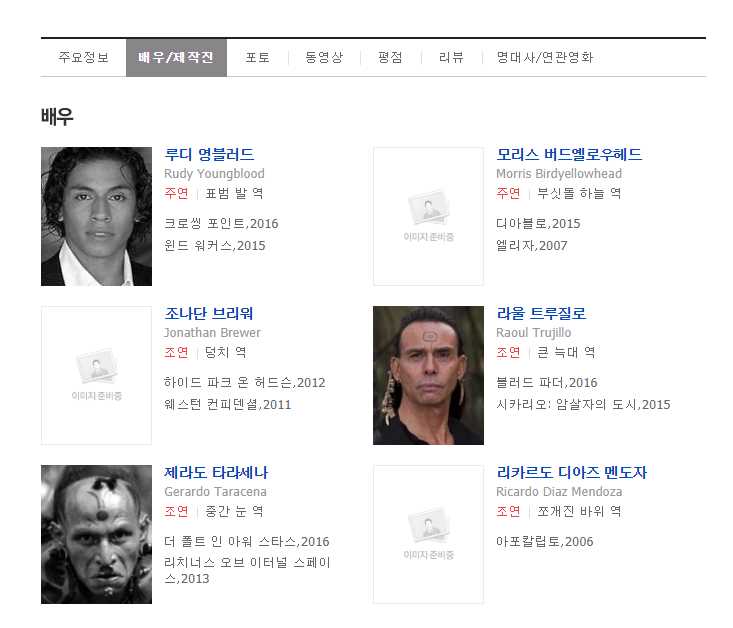Select the 배우/제작진 tab

(176, 58)
